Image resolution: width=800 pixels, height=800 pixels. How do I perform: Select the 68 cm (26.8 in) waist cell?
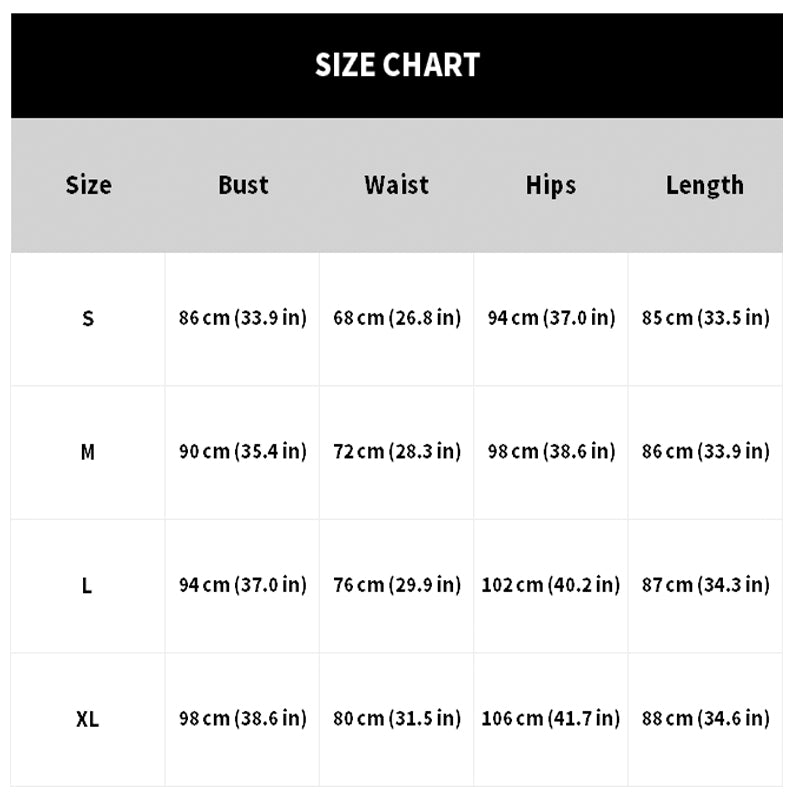397,318
